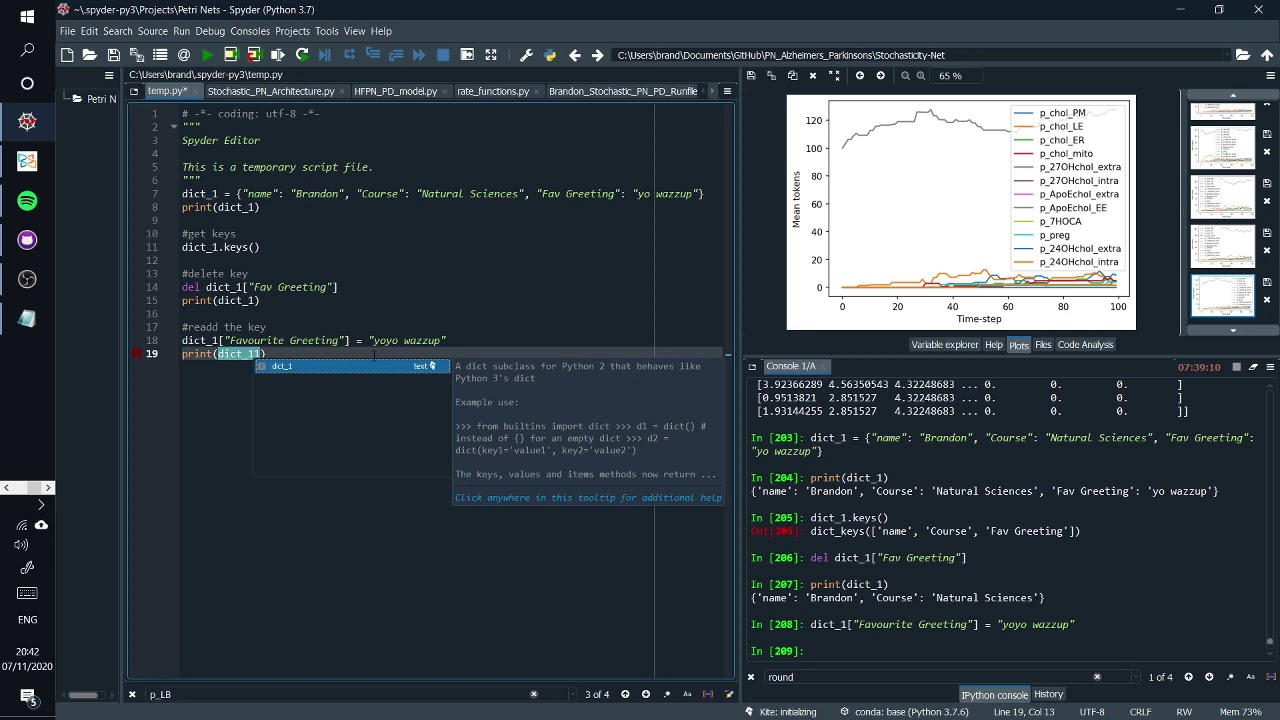Remove current plot with the X icon
Screen dimensions: 1280x720
[812, 76]
